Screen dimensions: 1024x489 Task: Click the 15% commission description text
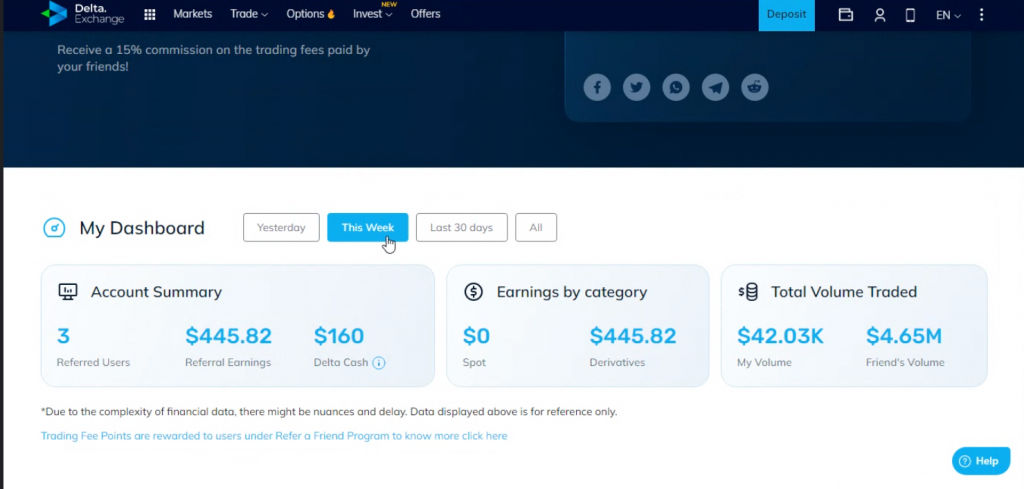pos(214,58)
